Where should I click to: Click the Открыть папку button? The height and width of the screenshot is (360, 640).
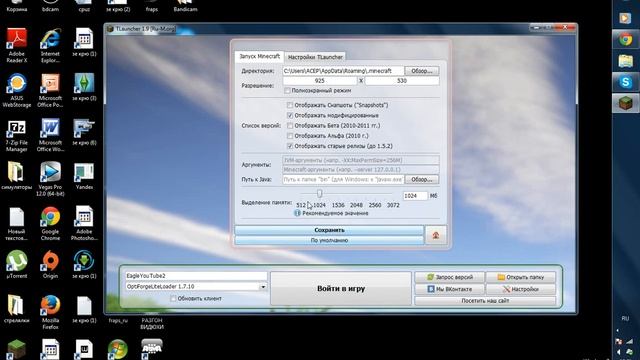521,277
